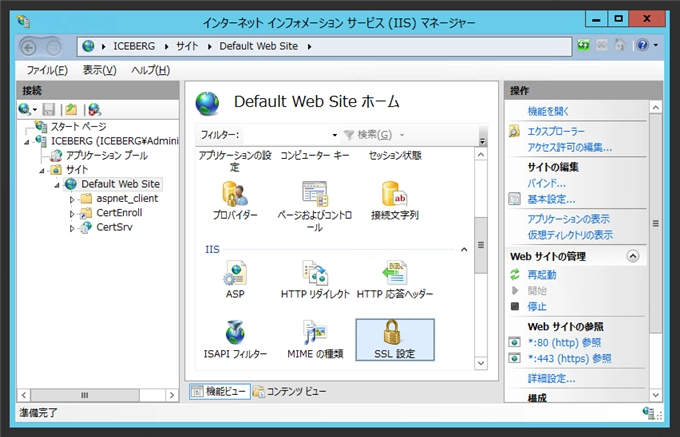Click the actions pane scroll down arrow
The image size is (680, 437).
(655, 395)
